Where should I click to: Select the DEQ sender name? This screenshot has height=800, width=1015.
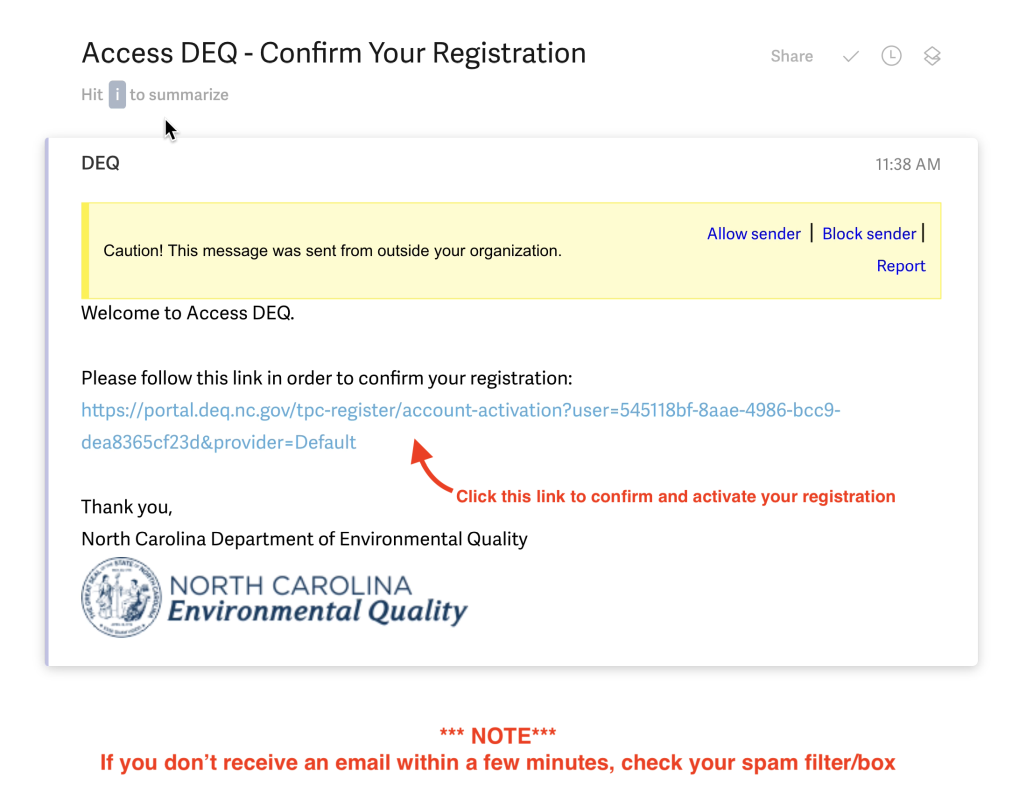click(100, 163)
